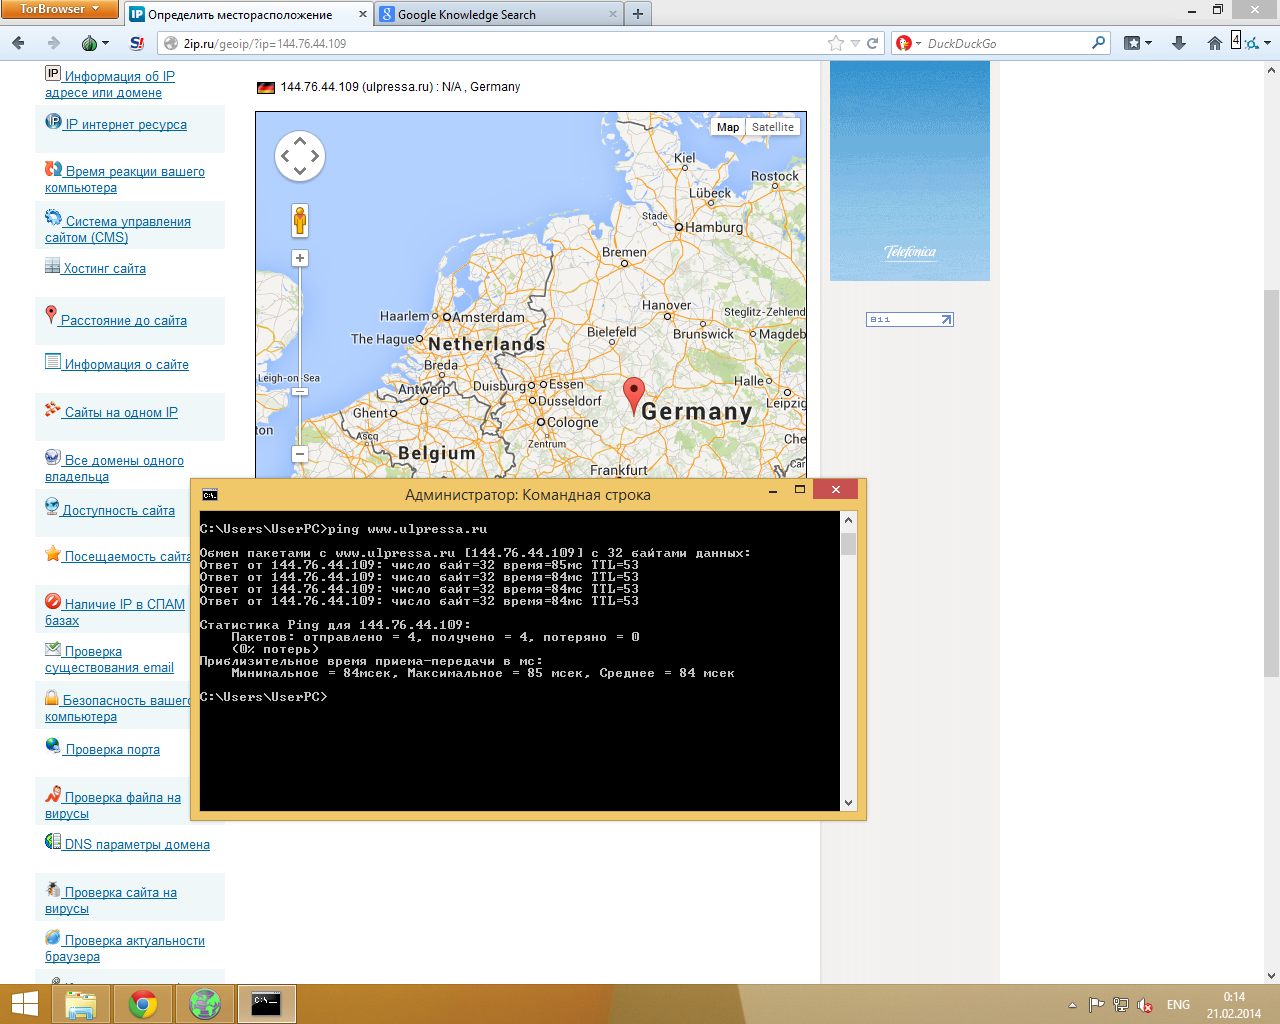Image resolution: width=1280 pixels, height=1024 pixels.
Task: Close the Google Knowledge Search tab
Action: pos(613,14)
